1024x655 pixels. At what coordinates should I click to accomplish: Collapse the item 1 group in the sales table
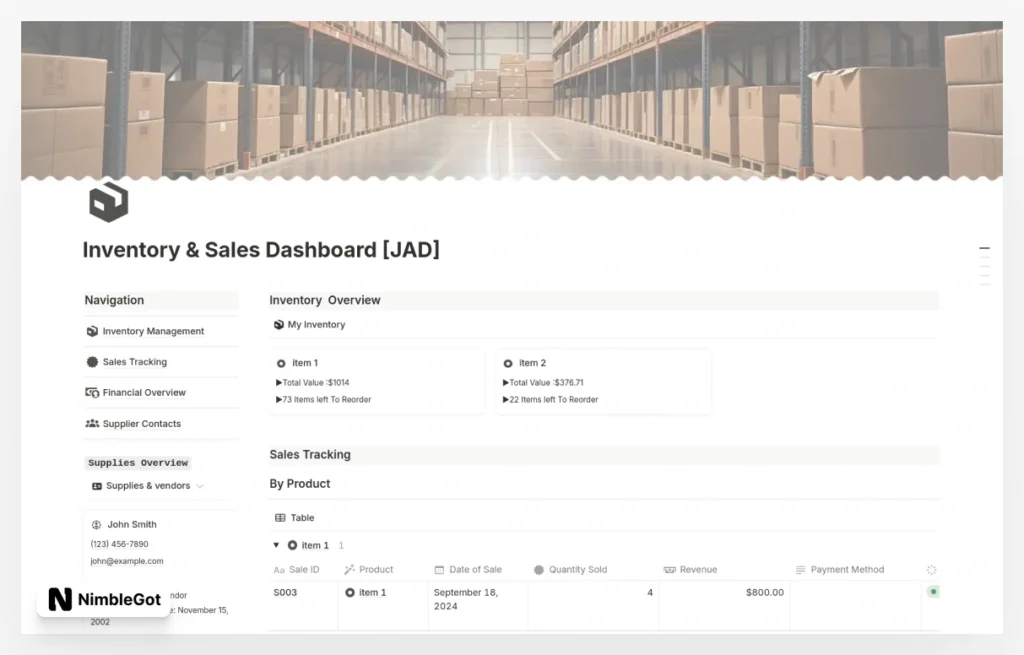[276, 545]
